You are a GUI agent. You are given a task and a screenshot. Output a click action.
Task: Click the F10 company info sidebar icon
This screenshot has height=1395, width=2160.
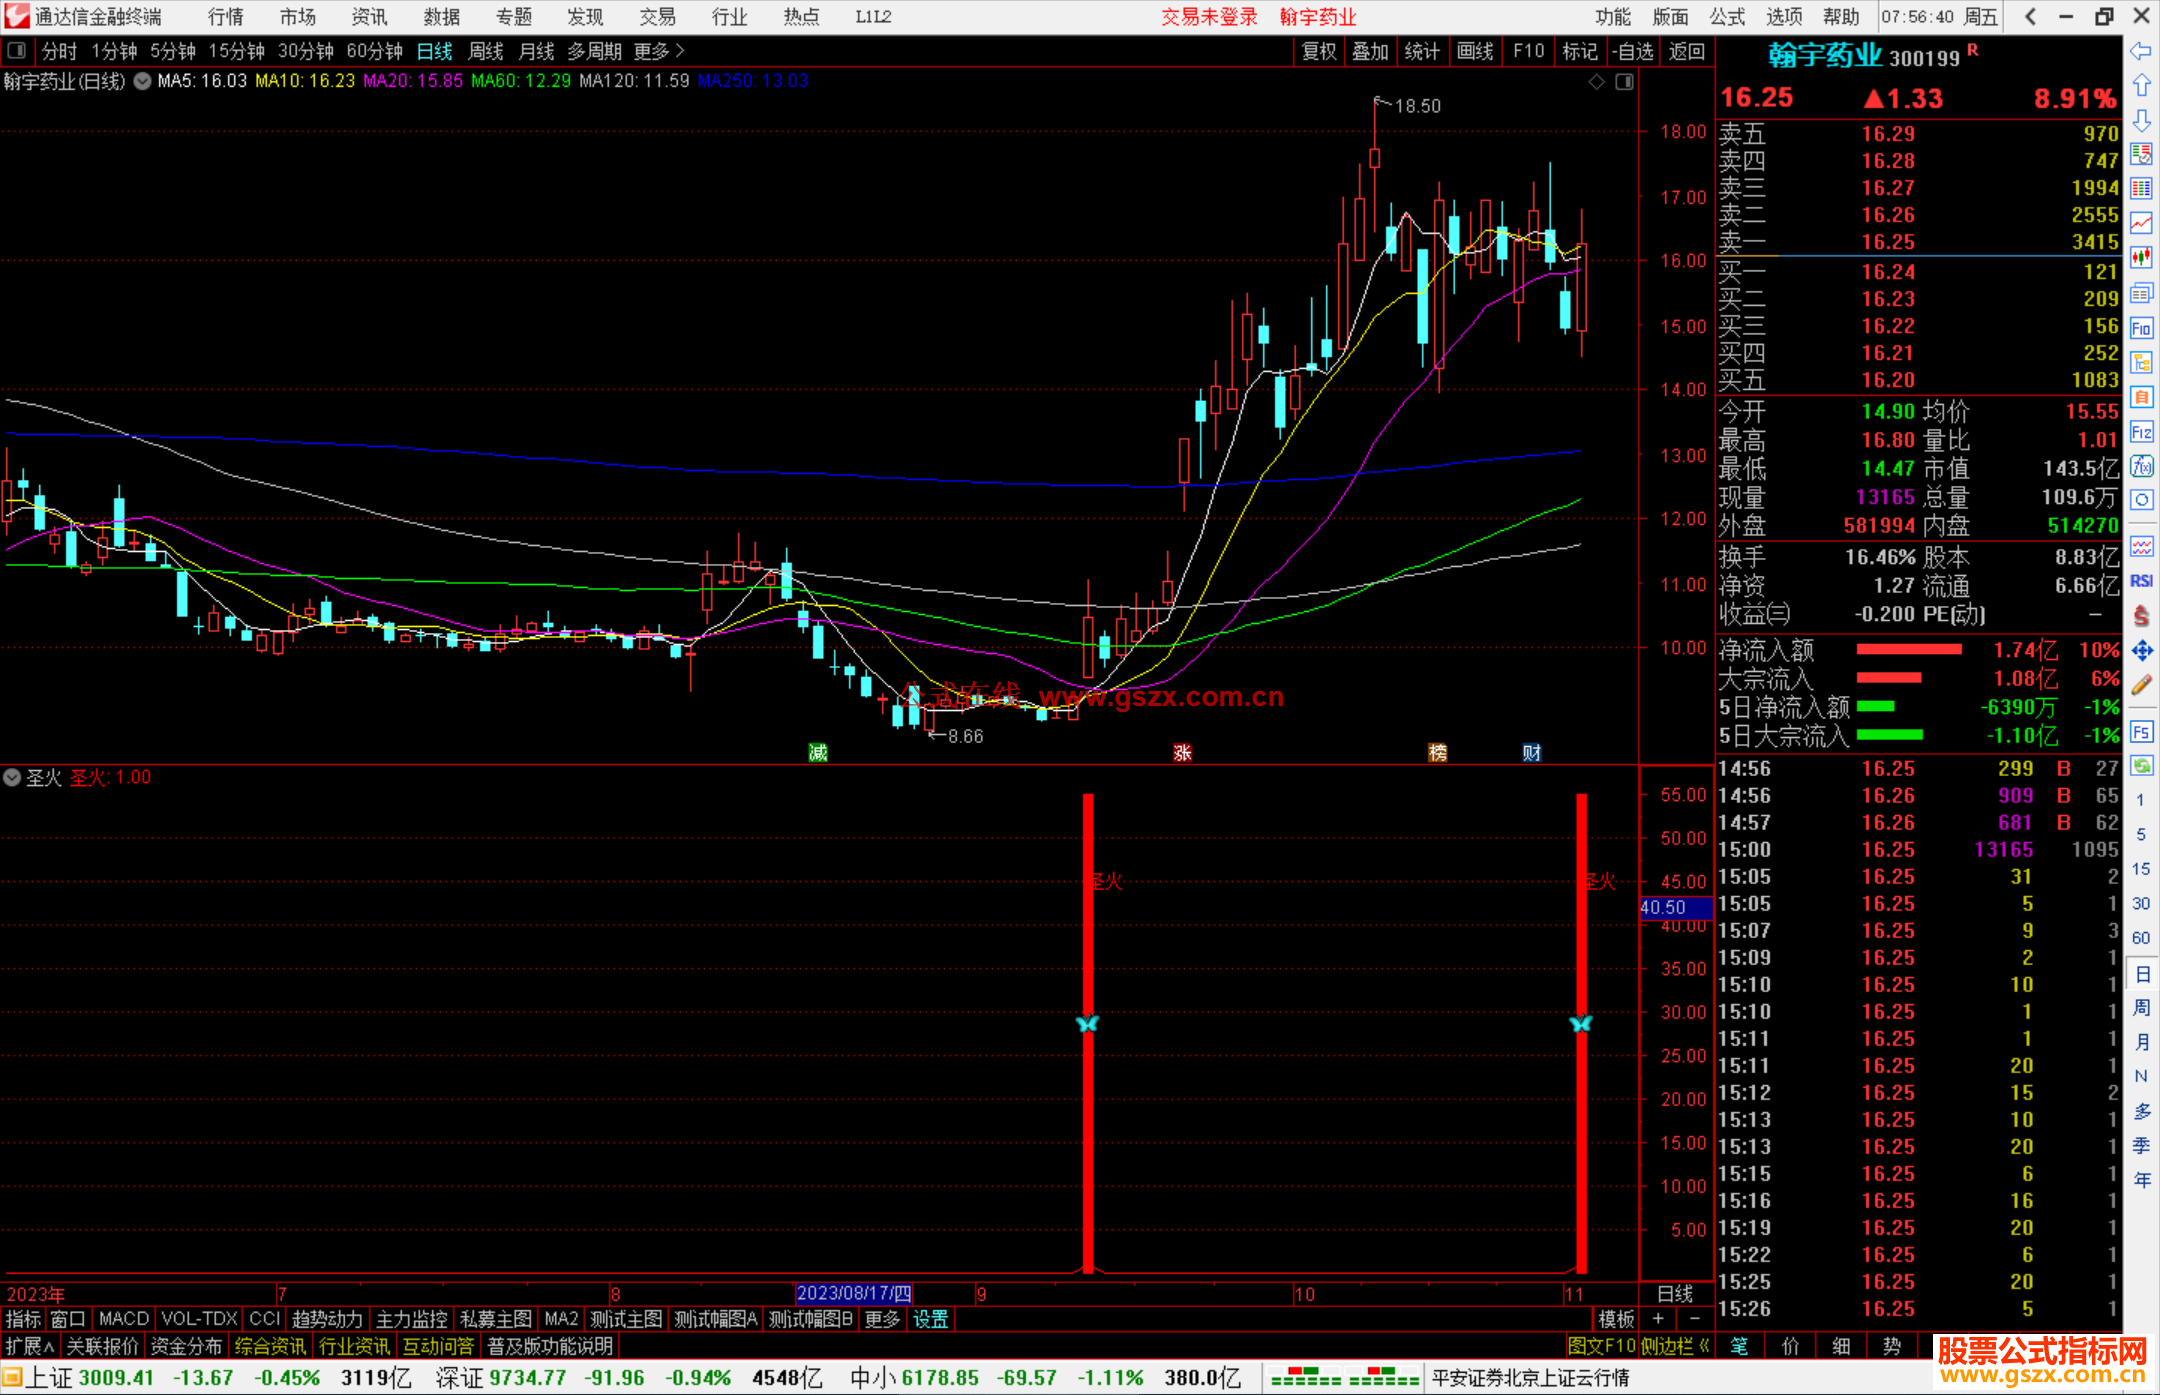pyautogui.click(x=2141, y=328)
